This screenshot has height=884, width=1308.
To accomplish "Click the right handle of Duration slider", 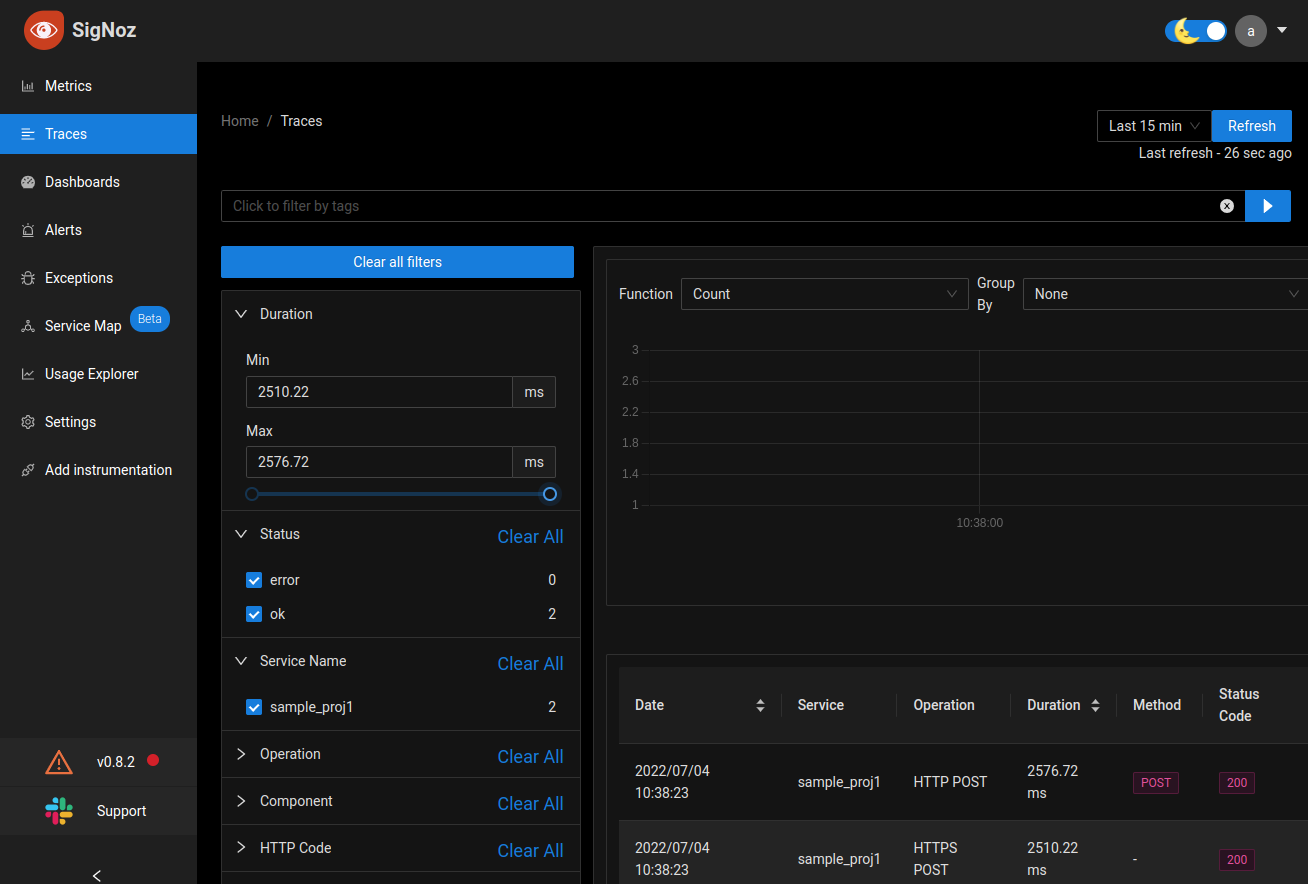I will tap(550, 494).
